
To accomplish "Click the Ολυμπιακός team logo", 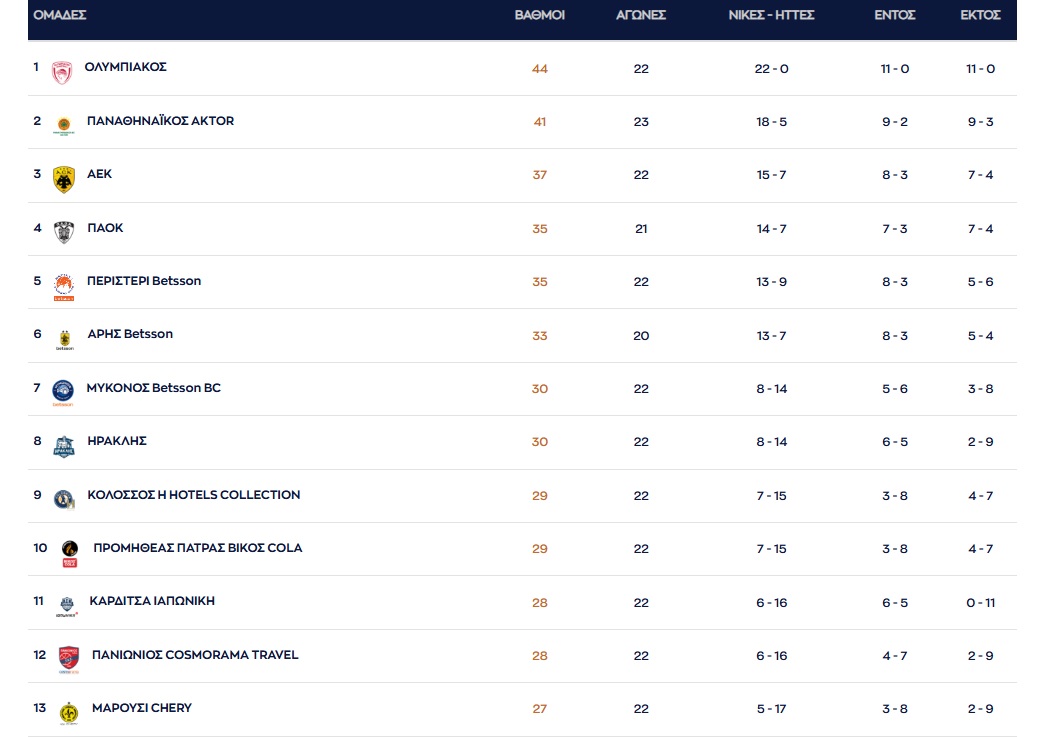I will (x=63, y=72).
